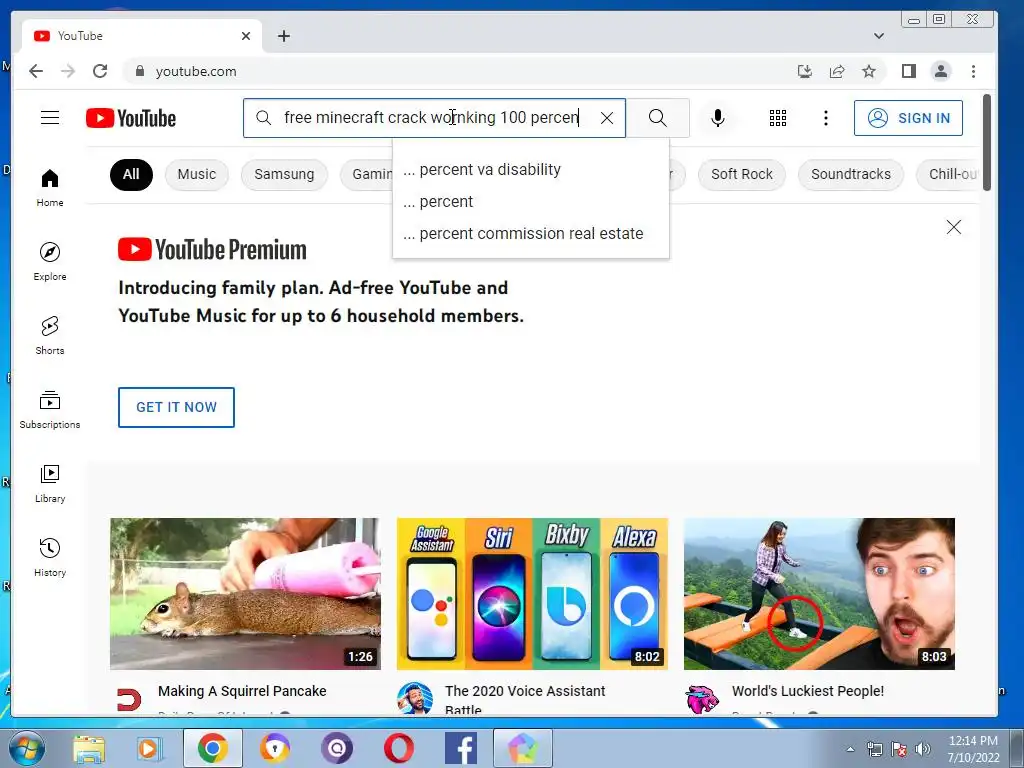The width and height of the screenshot is (1024, 768).
Task: Open Opera from the taskbar
Action: [x=398, y=749]
